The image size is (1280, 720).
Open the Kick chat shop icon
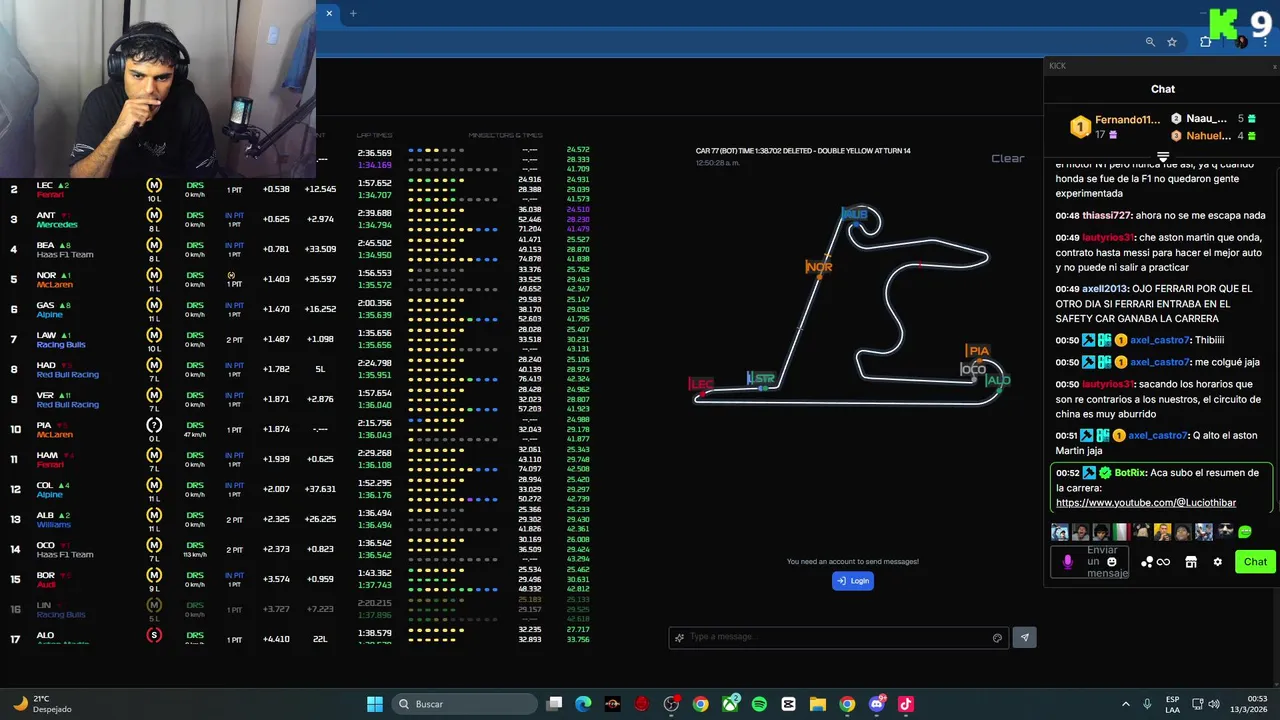point(1191,562)
